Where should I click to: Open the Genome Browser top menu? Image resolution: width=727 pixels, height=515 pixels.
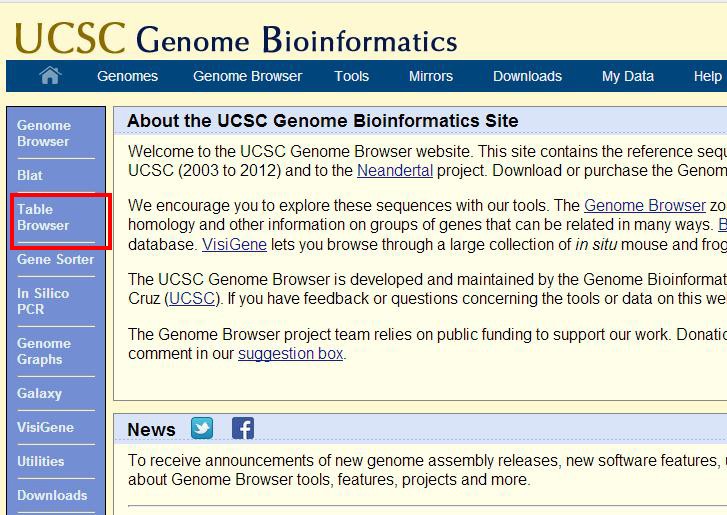pyautogui.click(x=248, y=76)
